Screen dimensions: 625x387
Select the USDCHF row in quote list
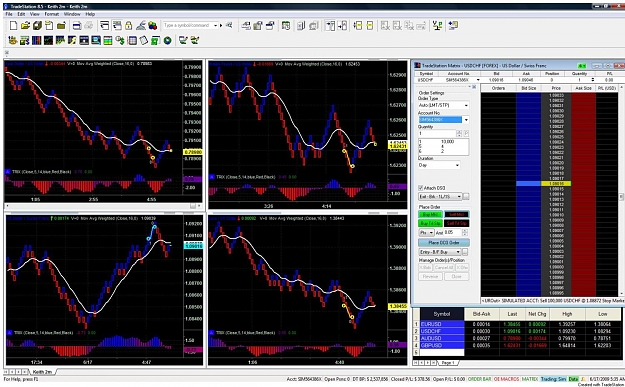pyautogui.click(x=518, y=331)
